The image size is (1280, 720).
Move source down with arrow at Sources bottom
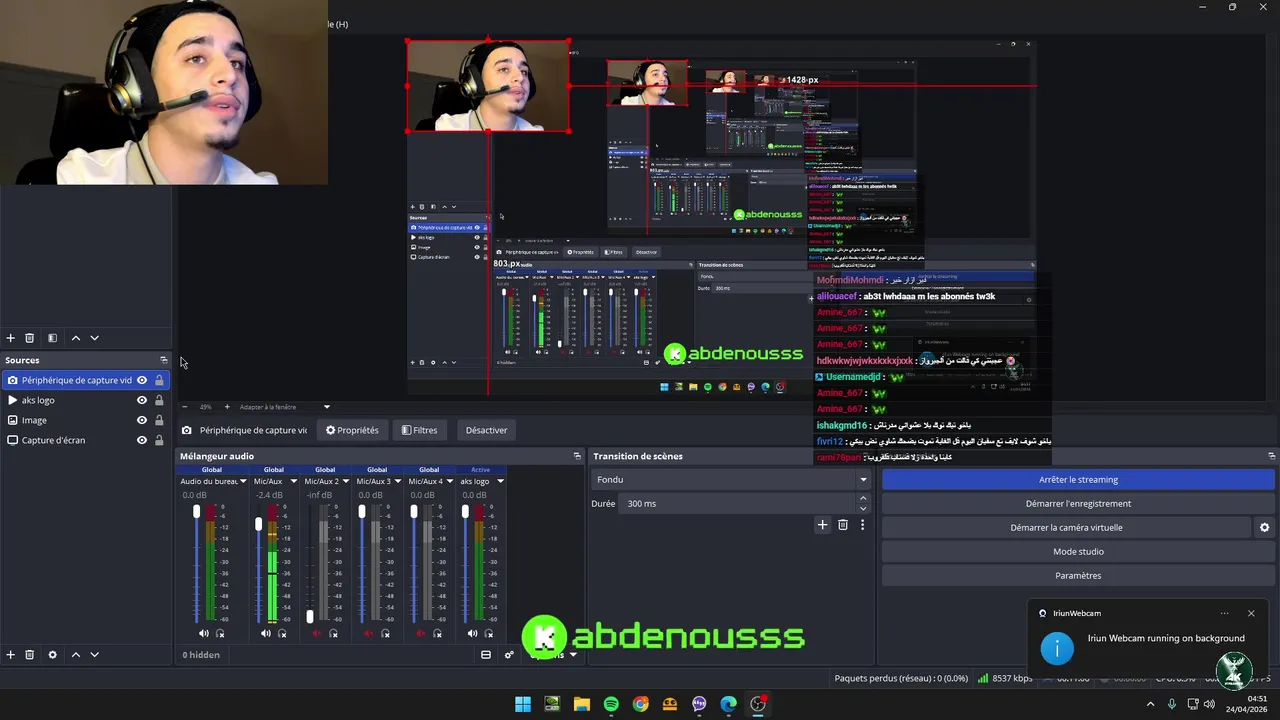tap(94, 655)
